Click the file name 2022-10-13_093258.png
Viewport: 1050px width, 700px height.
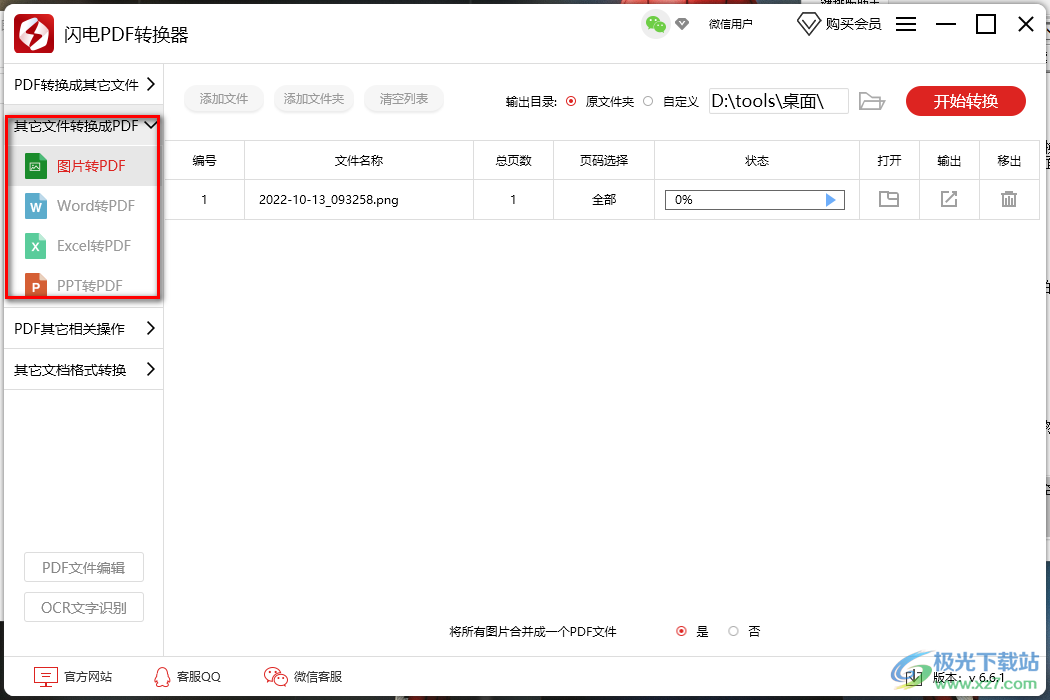pos(329,200)
